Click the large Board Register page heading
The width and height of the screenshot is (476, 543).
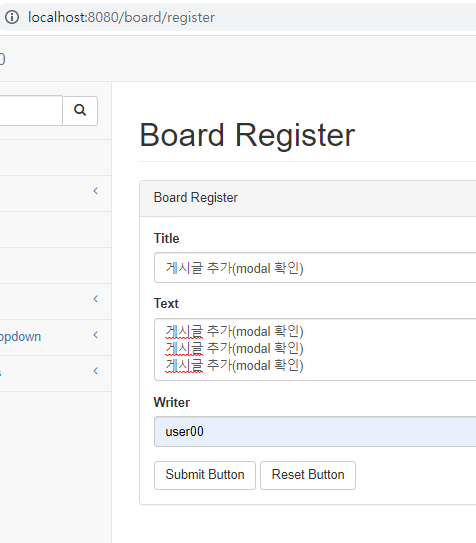coord(247,135)
